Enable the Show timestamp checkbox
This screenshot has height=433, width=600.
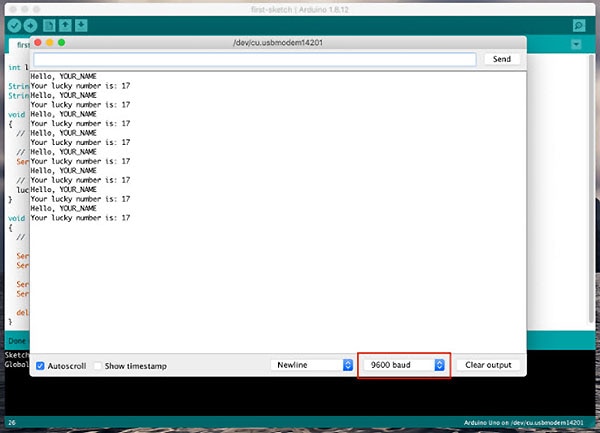(98, 366)
